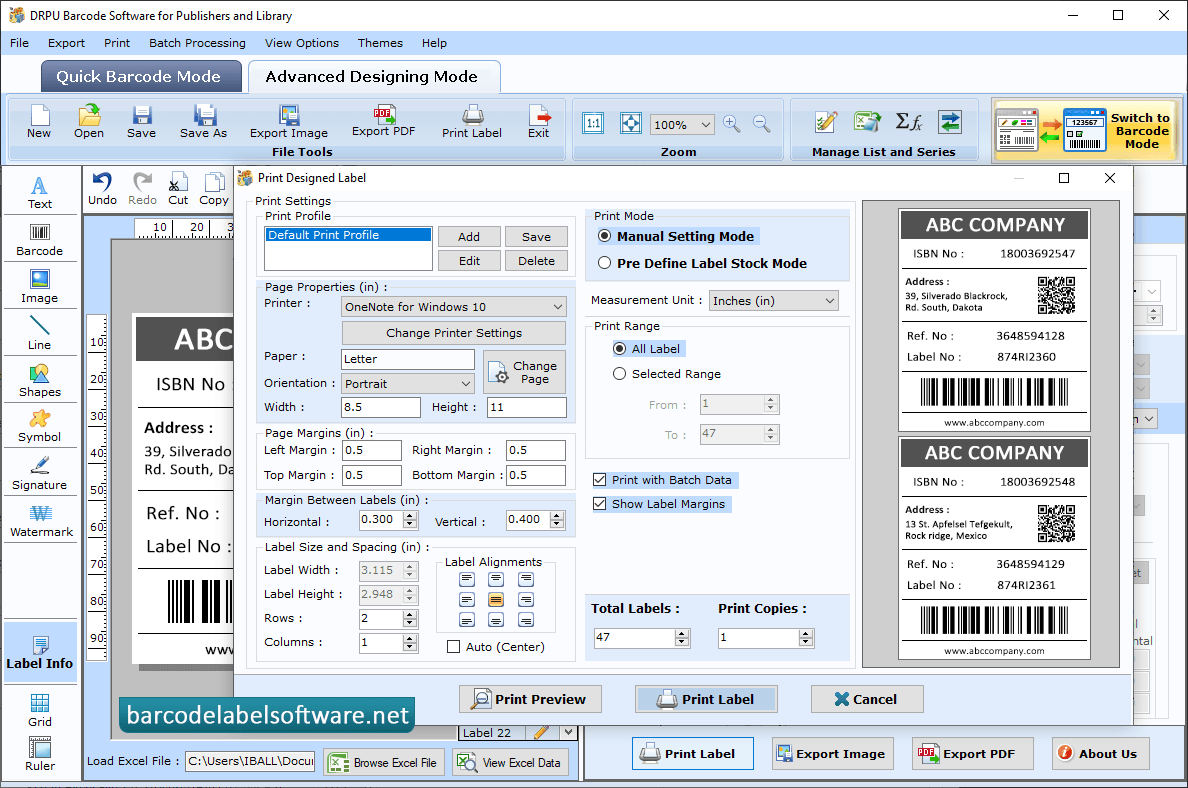Uncheck Print with Batch Data
1188x788 pixels.
coord(599,480)
